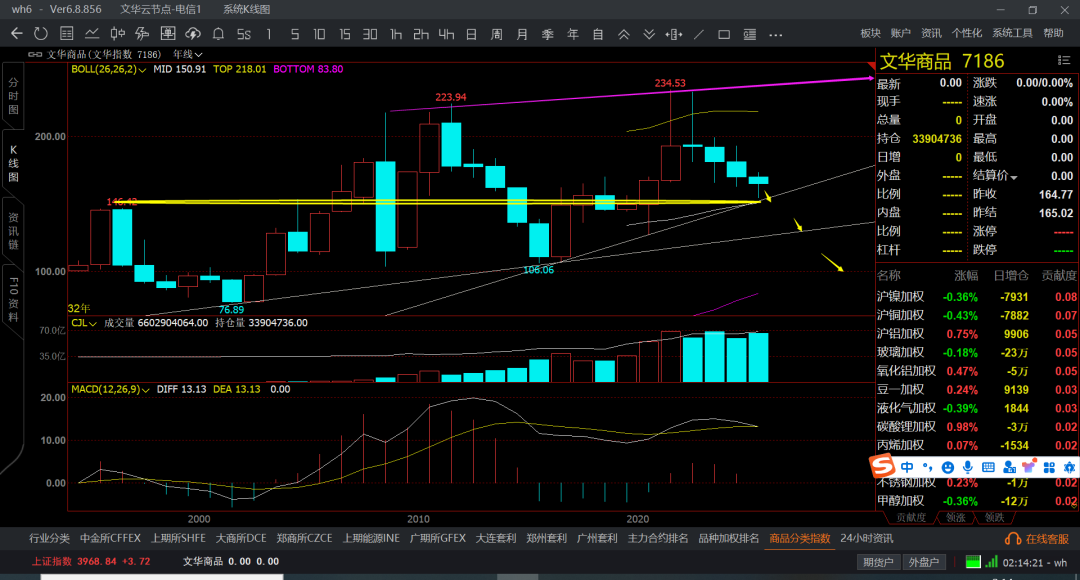Open the multi-period chart layout icon

click(167, 34)
